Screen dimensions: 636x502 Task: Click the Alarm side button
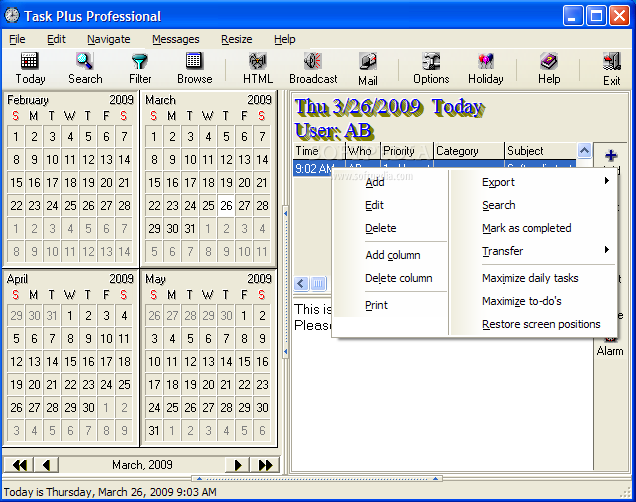(610, 350)
